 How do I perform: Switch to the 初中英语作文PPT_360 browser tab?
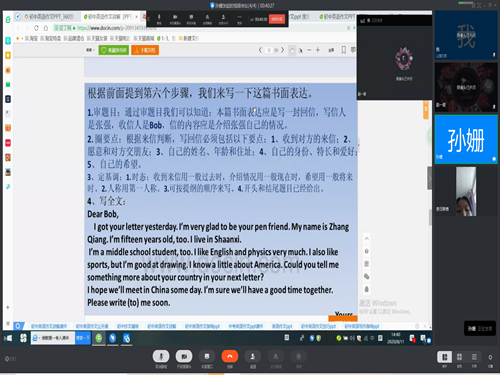pyautogui.click(x=49, y=17)
